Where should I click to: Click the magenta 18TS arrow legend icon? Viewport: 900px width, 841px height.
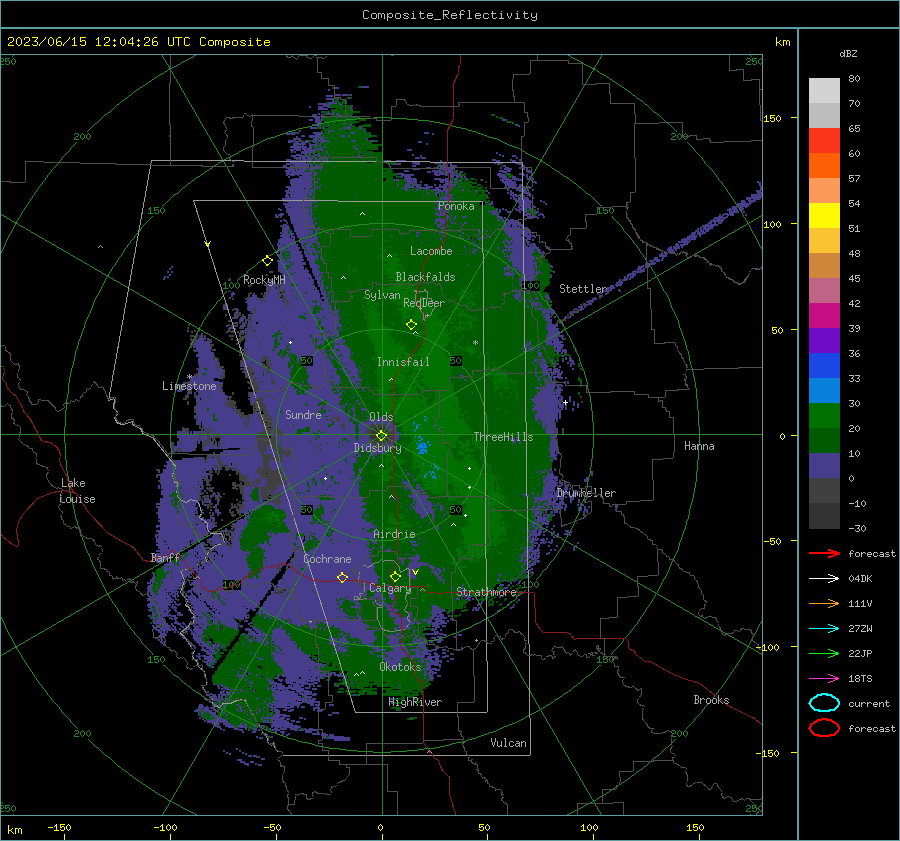click(824, 679)
